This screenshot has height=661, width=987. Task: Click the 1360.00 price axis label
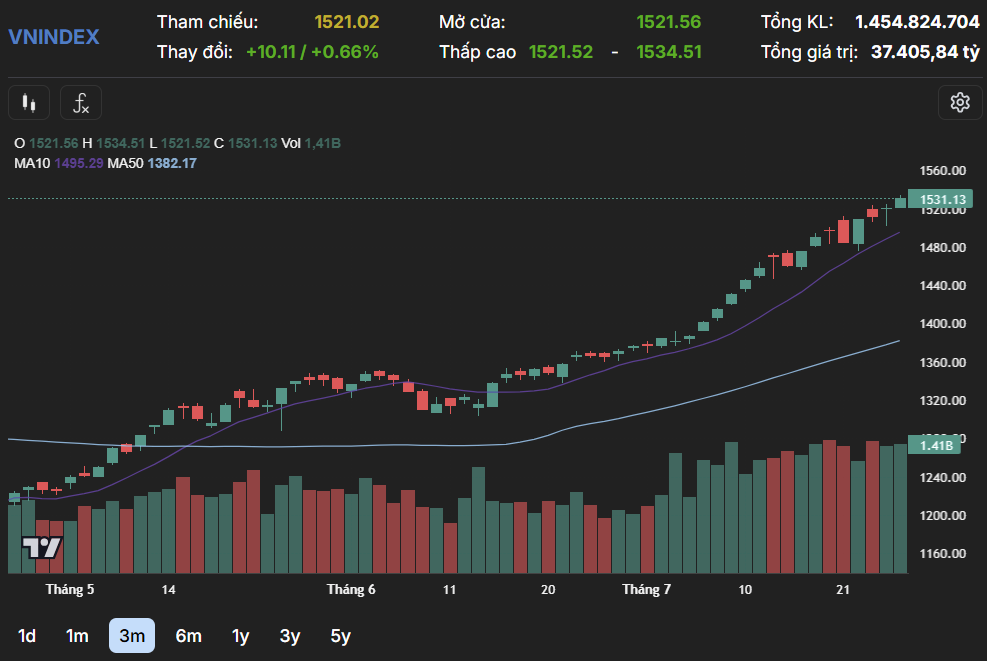[942, 363]
